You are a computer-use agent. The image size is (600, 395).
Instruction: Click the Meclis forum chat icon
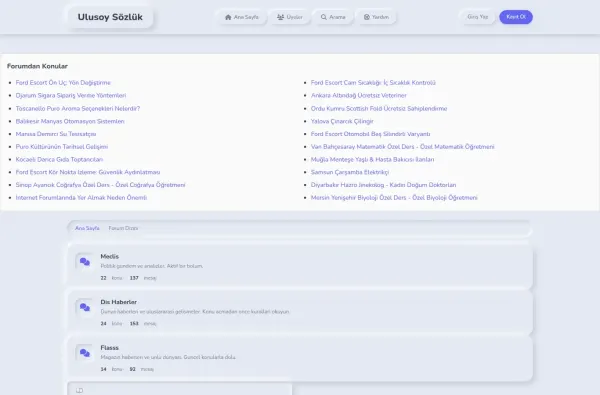(85, 262)
